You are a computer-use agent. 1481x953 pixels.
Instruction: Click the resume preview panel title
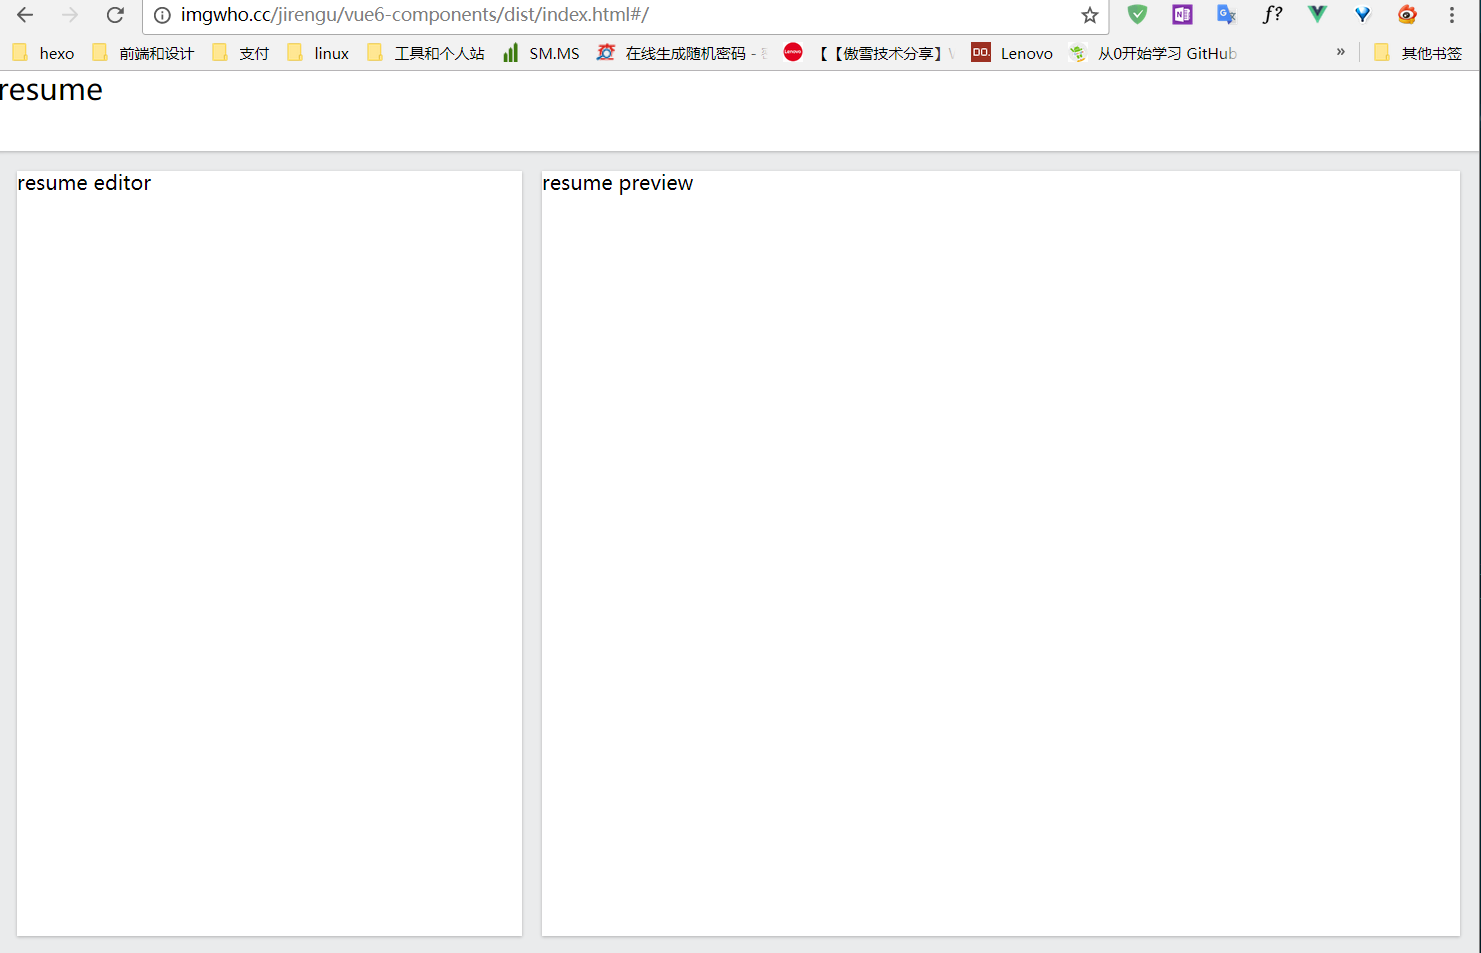617,183
